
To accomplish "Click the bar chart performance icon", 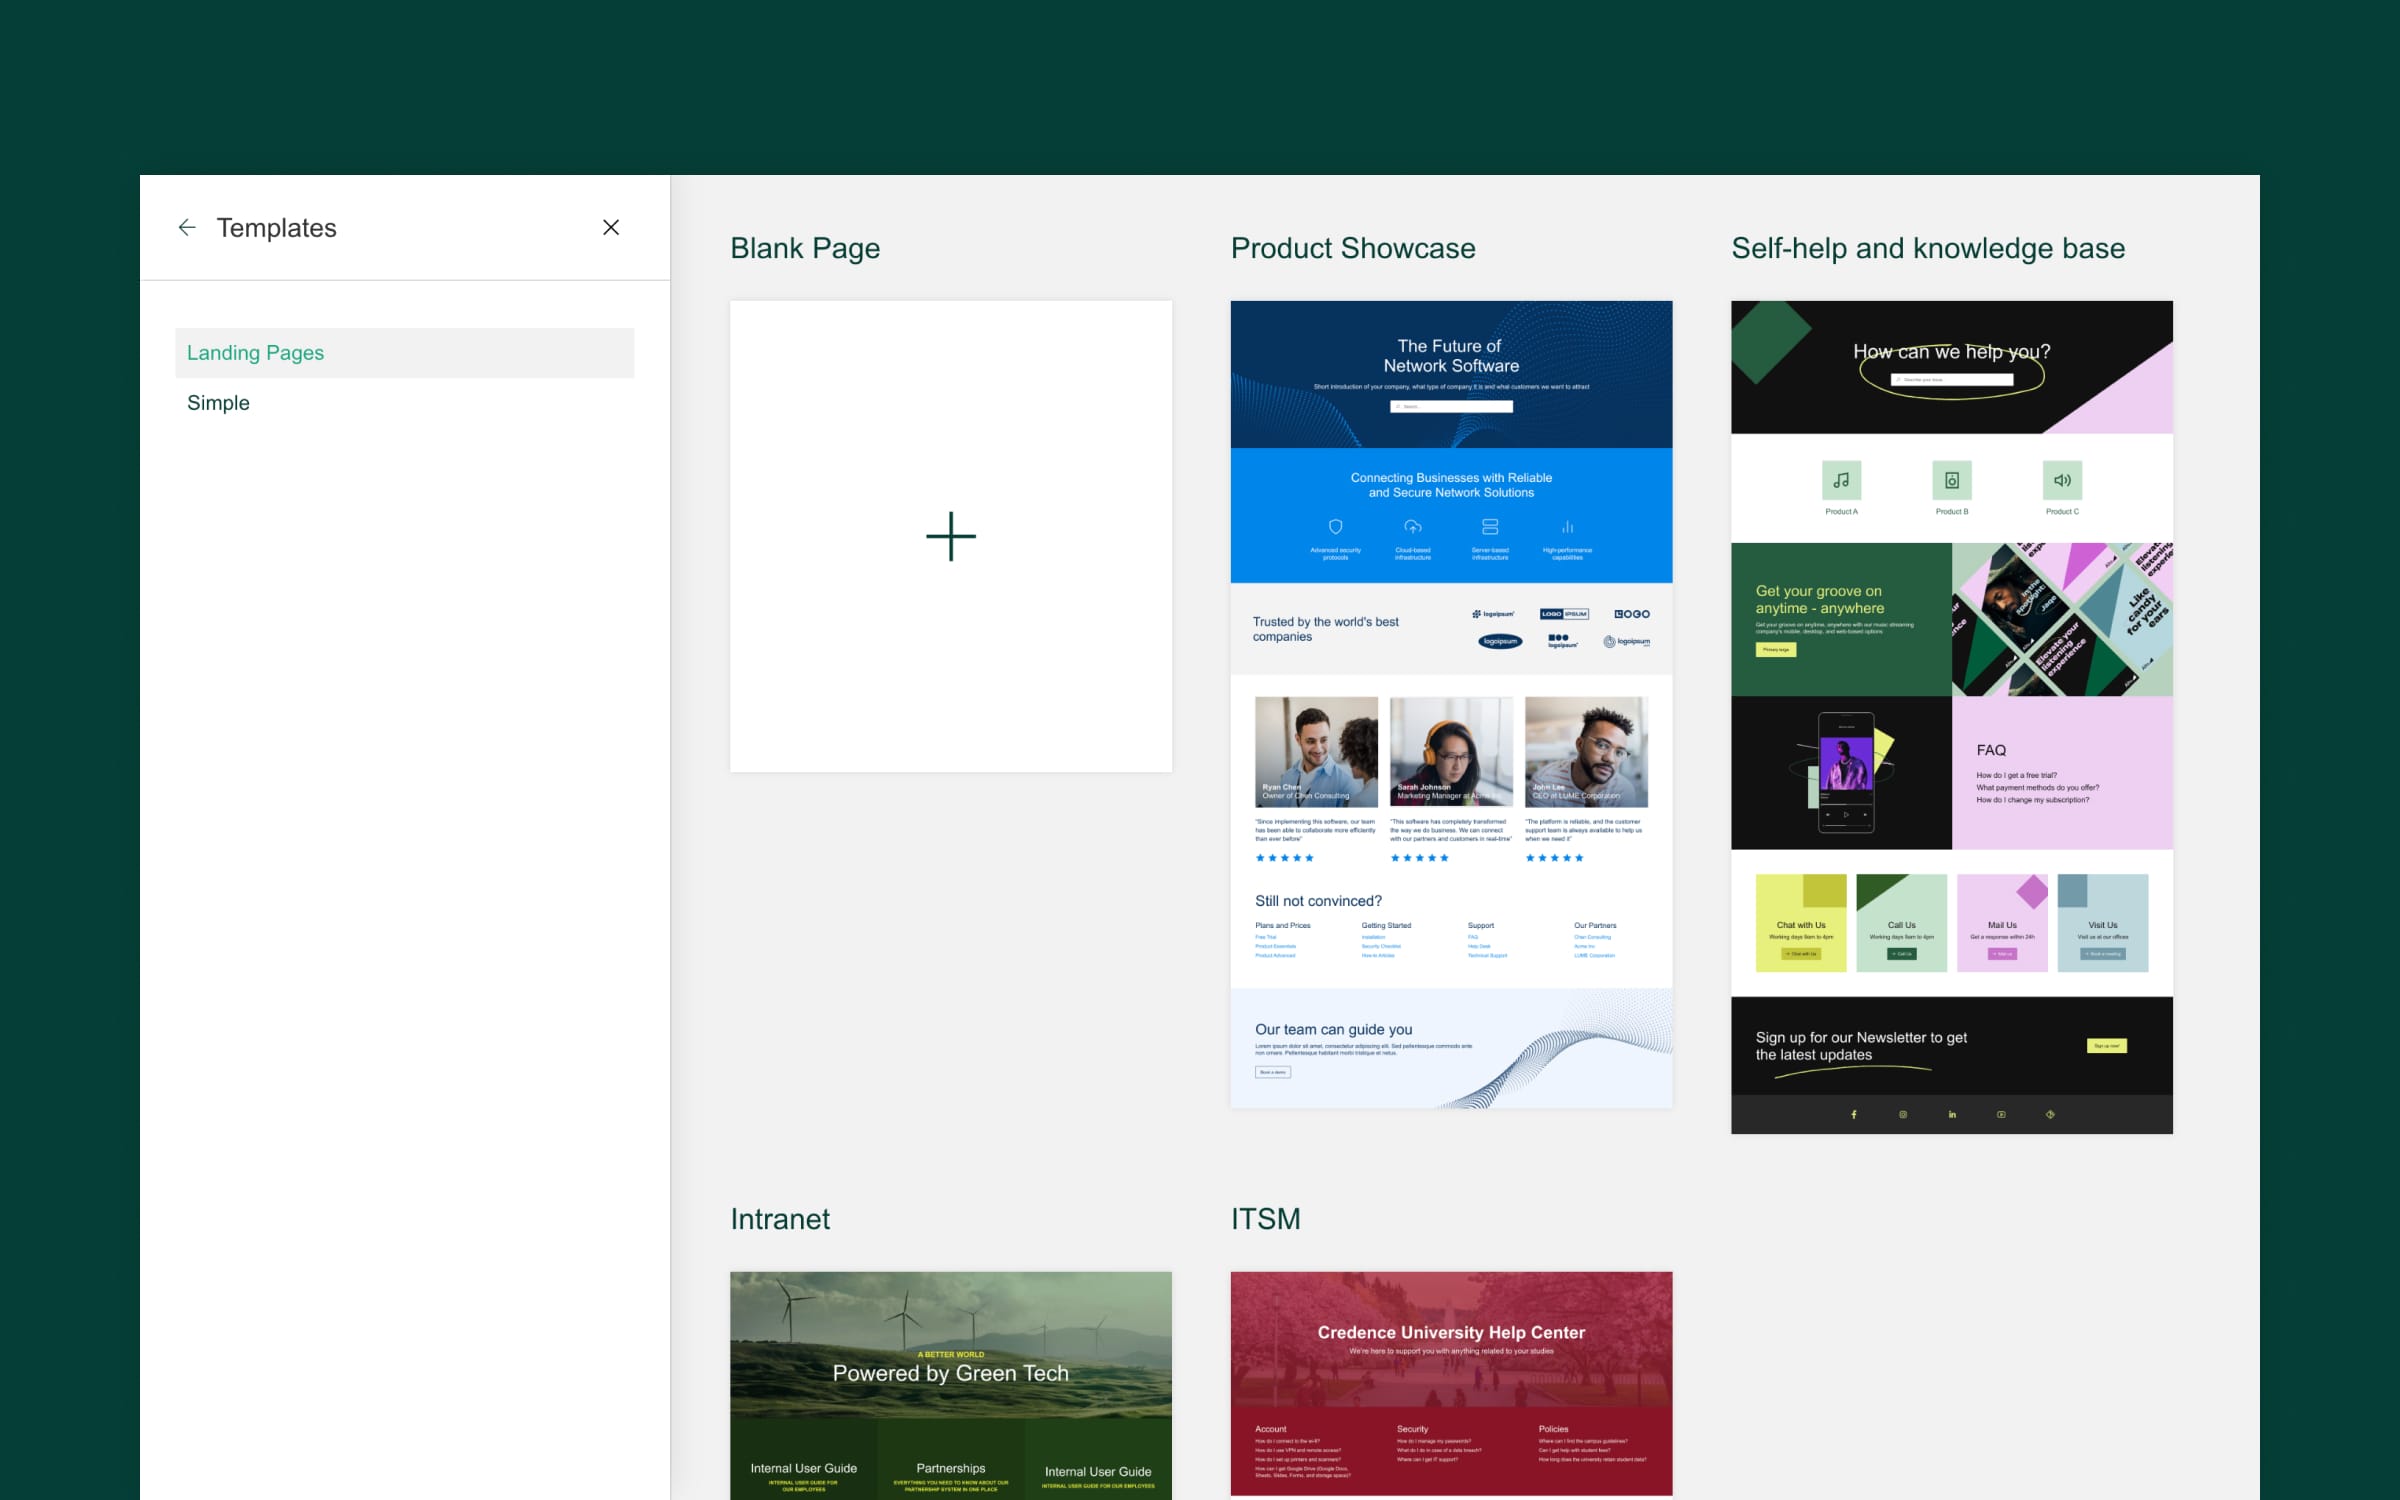I will pyautogui.click(x=1567, y=527).
